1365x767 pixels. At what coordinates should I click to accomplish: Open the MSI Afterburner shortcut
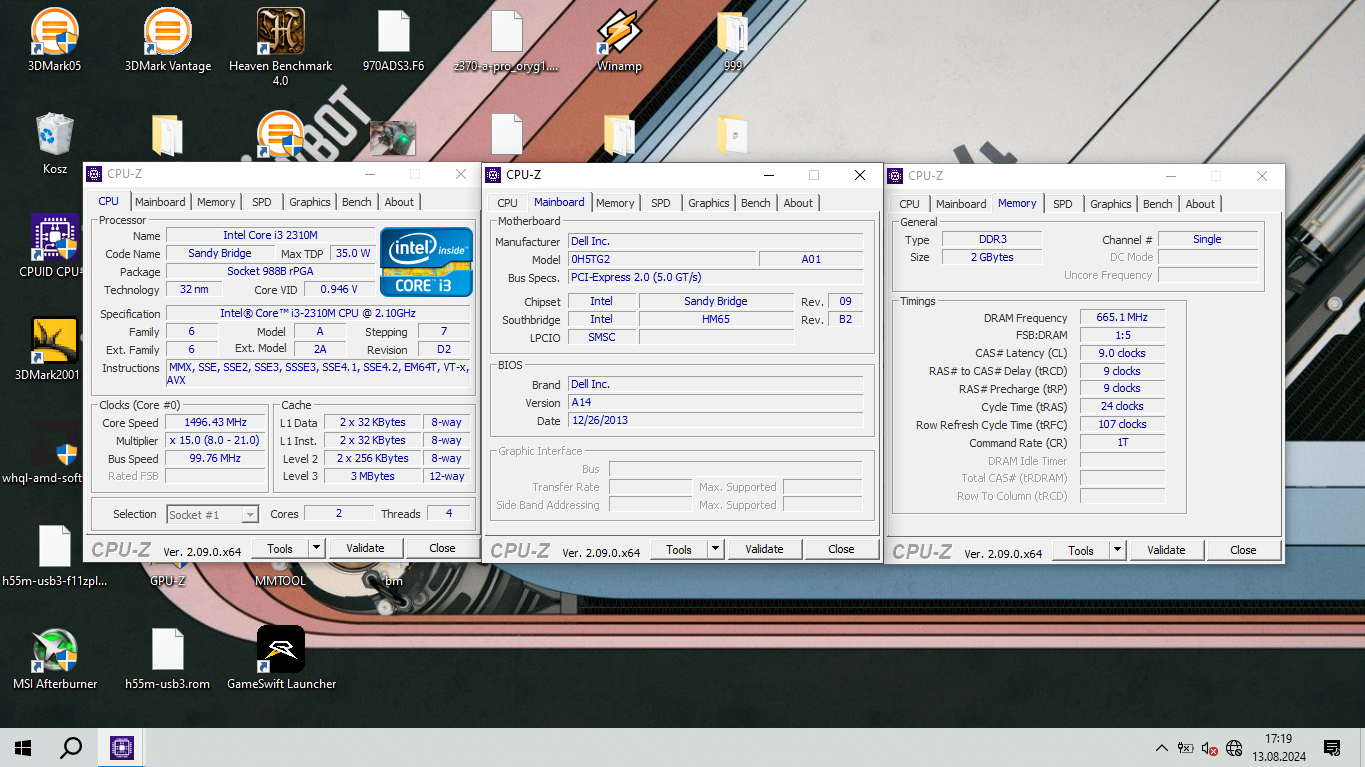tap(55, 658)
